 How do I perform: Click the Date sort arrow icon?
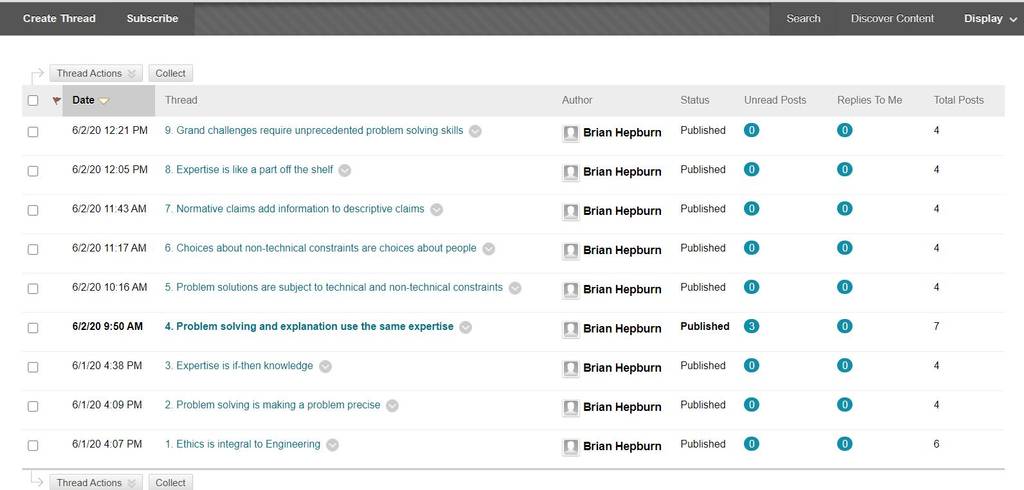104,101
